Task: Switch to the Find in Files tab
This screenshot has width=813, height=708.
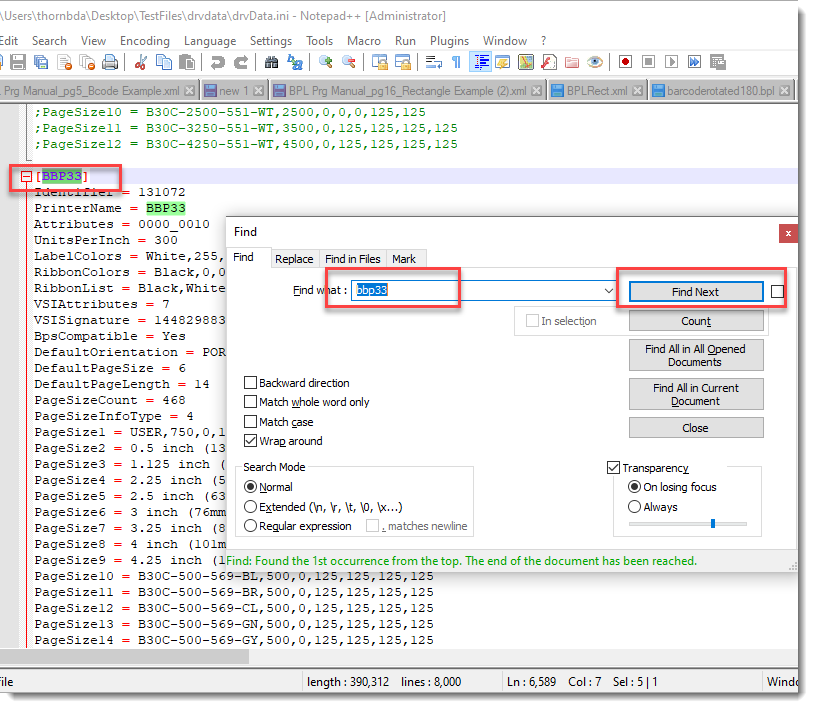Action: click(x=352, y=259)
